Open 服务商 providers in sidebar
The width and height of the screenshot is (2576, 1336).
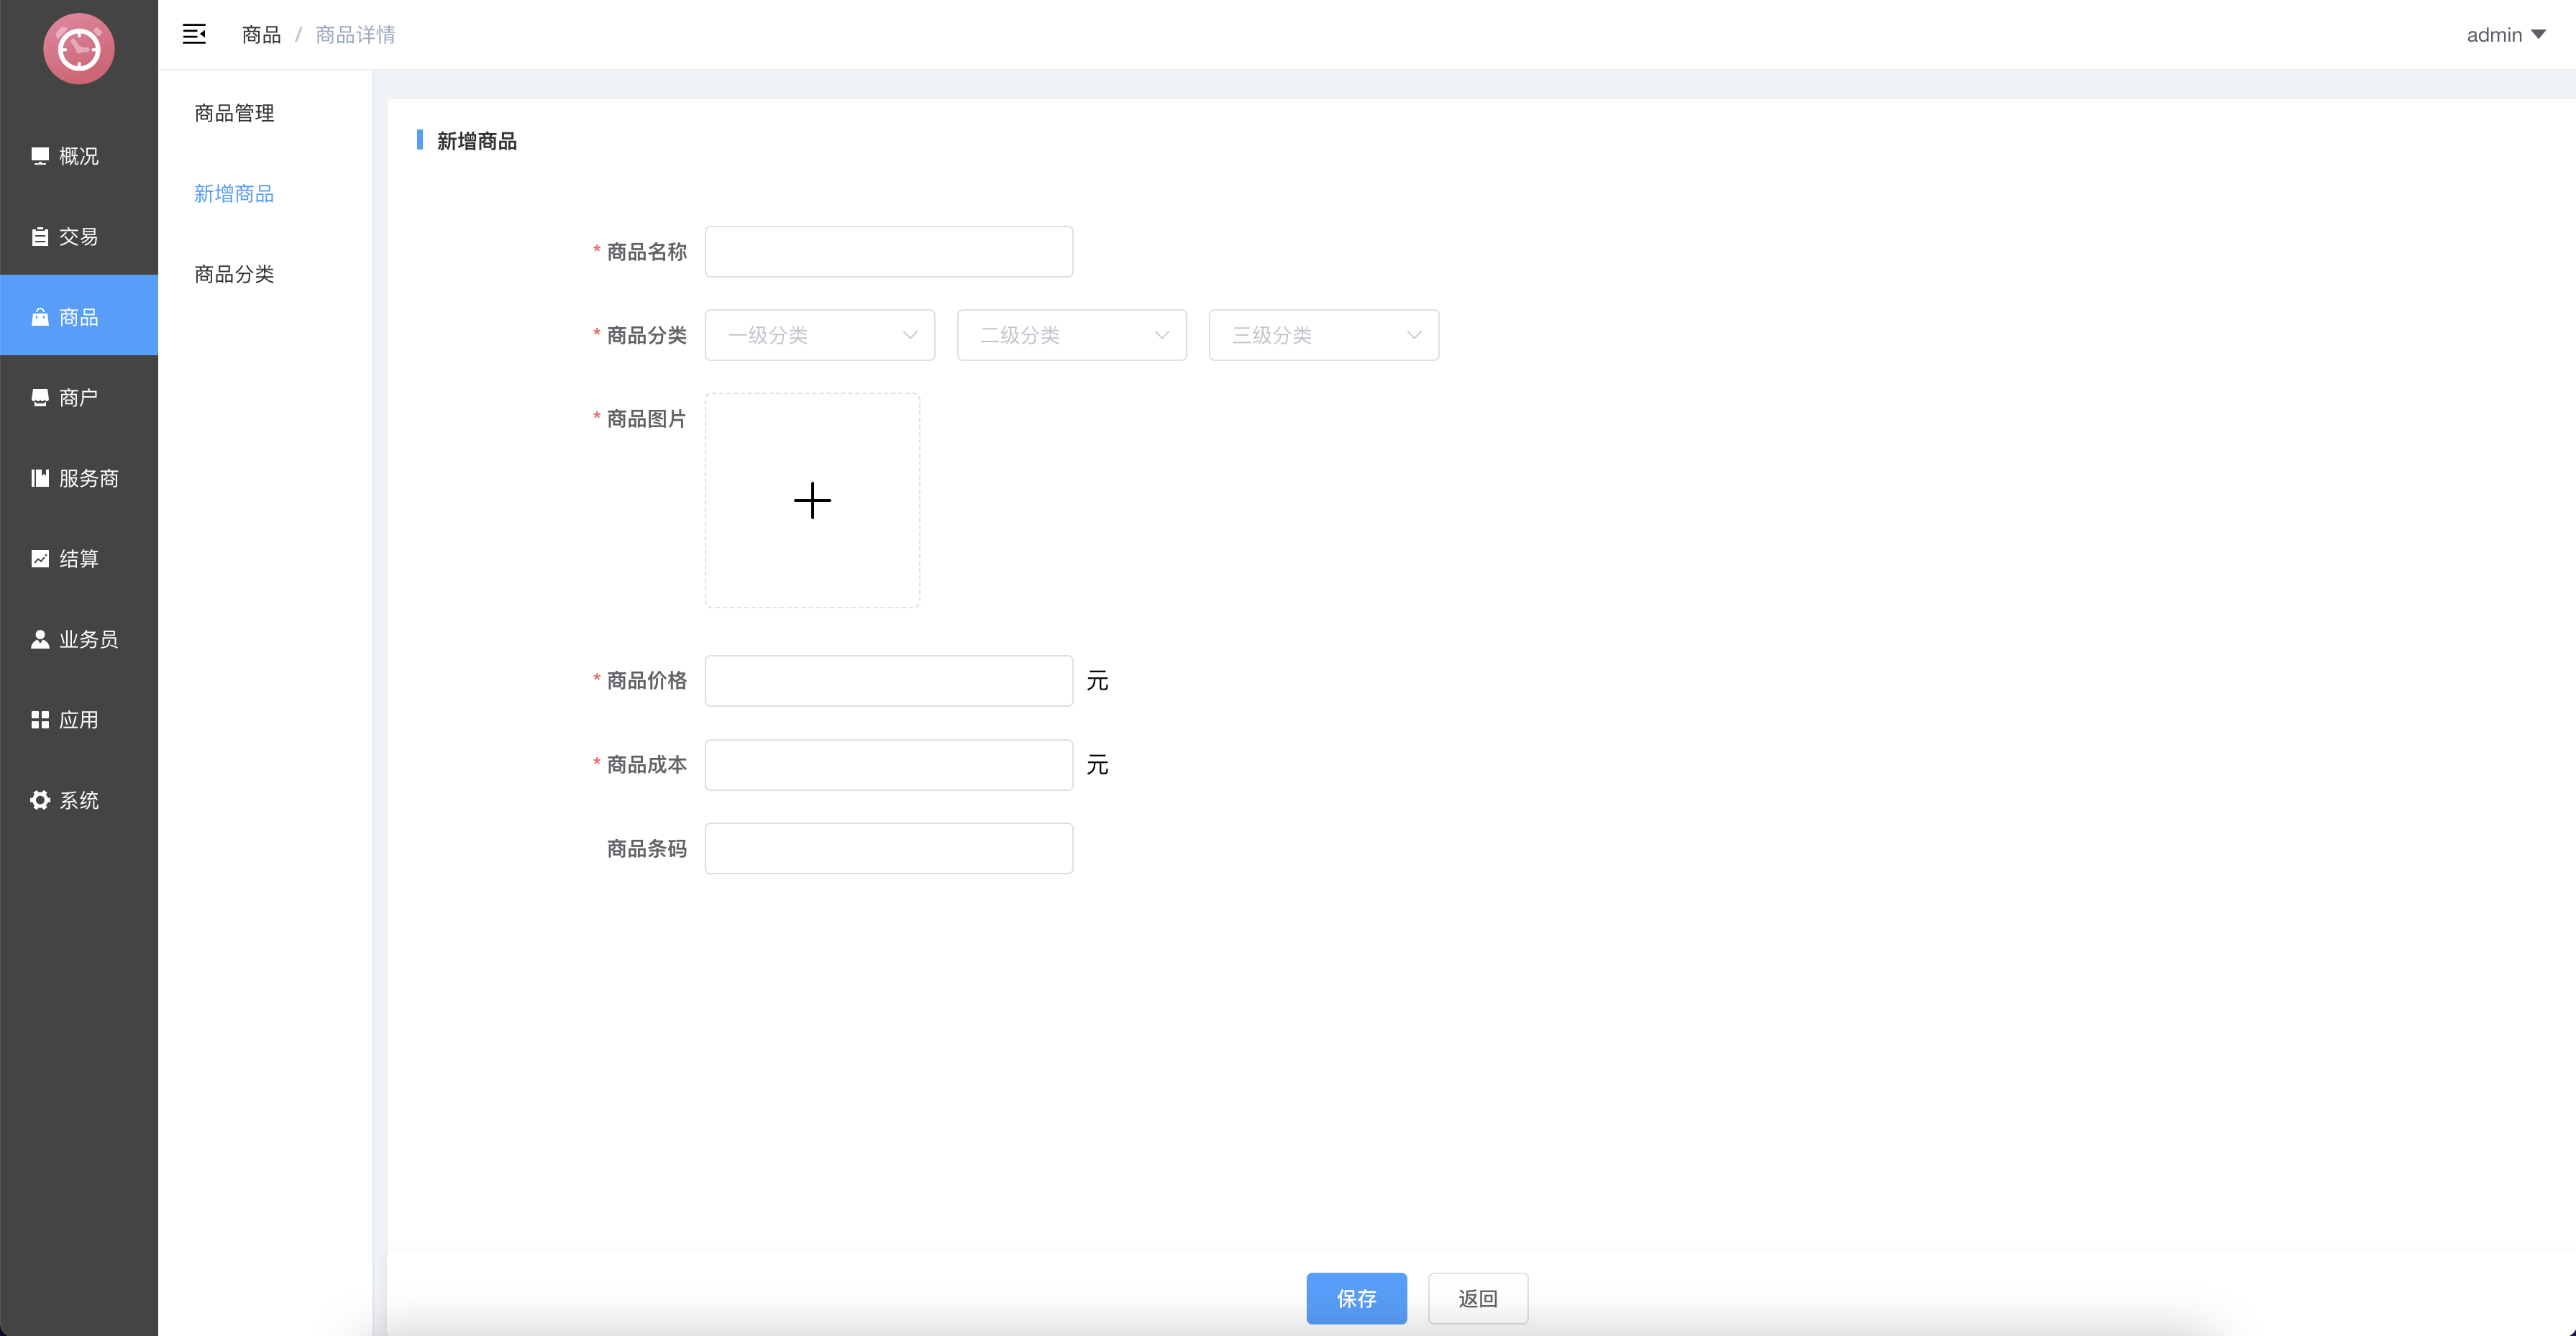[x=88, y=478]
